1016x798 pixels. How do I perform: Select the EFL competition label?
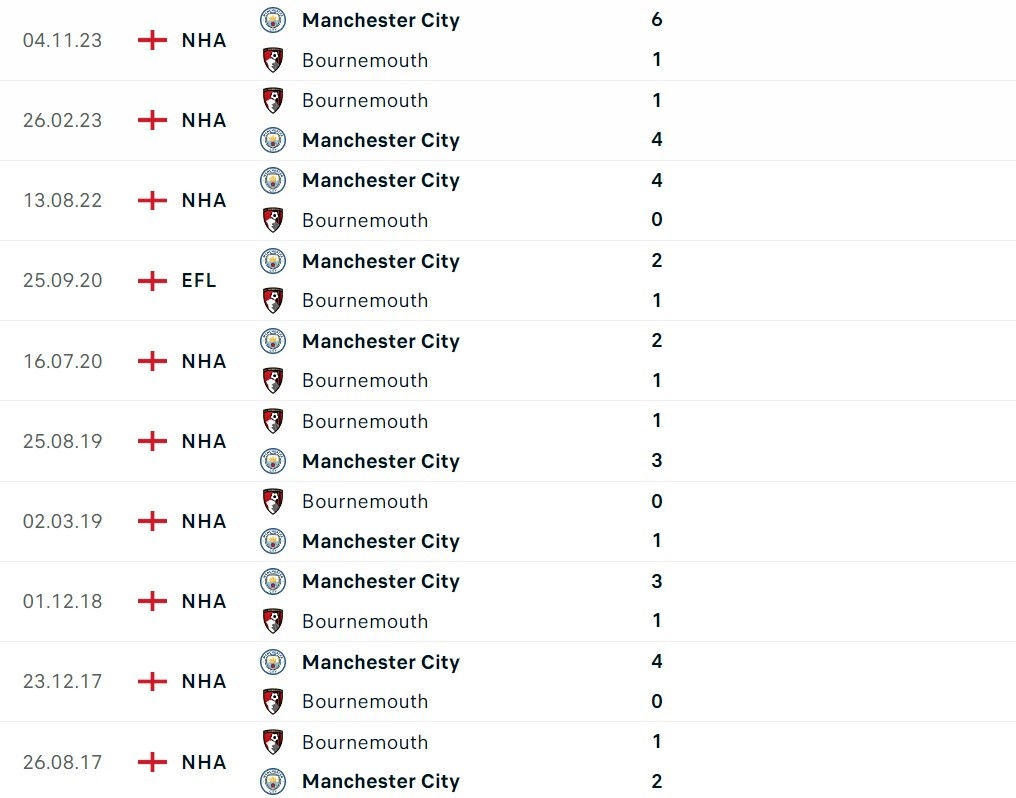click(x=199, y=281)
